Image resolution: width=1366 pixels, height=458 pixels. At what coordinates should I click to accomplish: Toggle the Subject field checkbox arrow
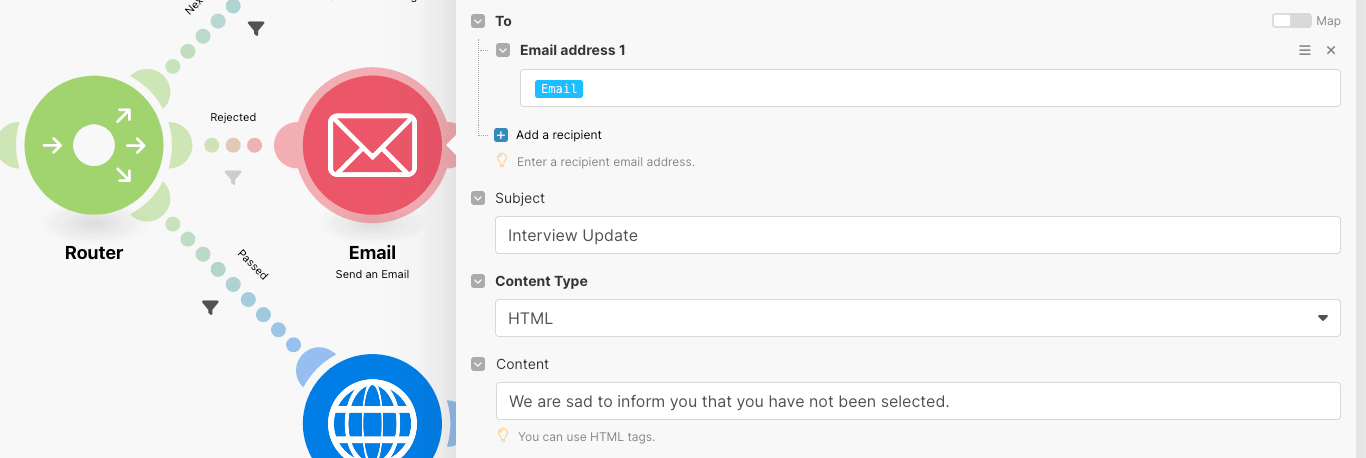point(478,198)
